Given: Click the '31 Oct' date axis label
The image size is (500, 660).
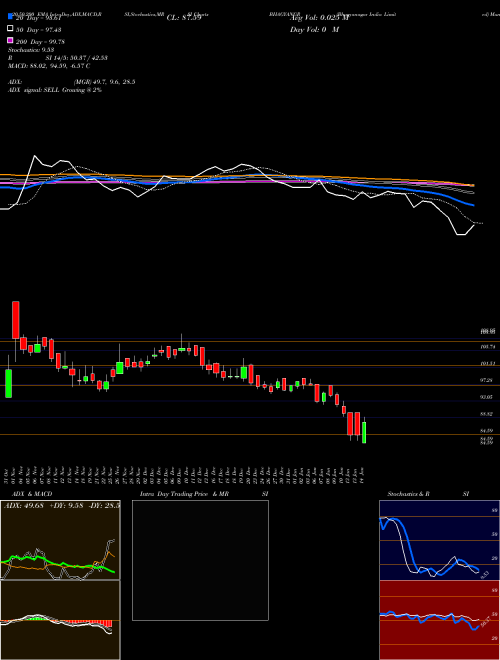Looking at the screenshot, I should [7, 474].
